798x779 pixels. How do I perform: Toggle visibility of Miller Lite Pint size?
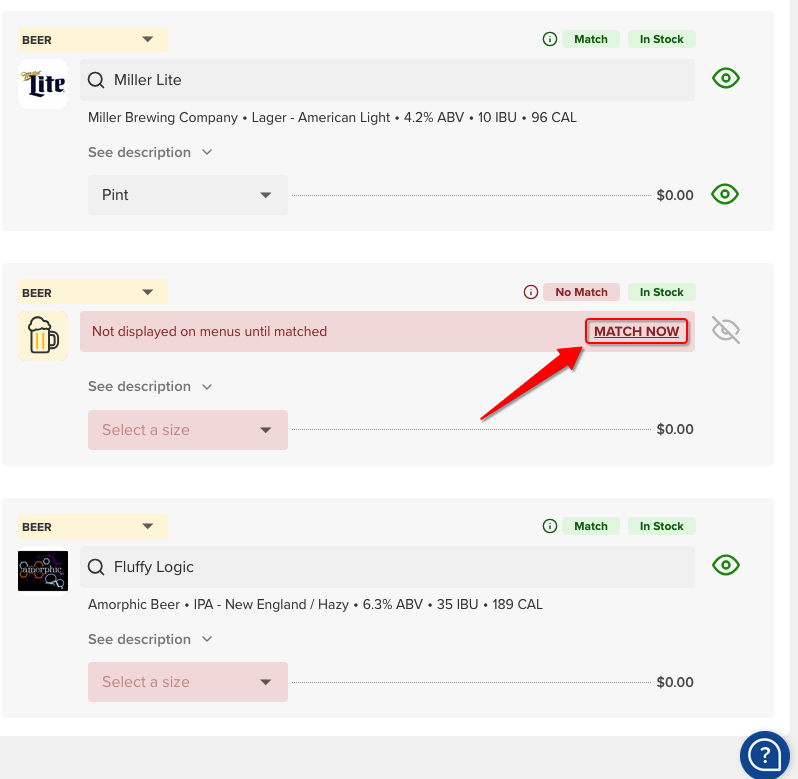coord(725,194)
